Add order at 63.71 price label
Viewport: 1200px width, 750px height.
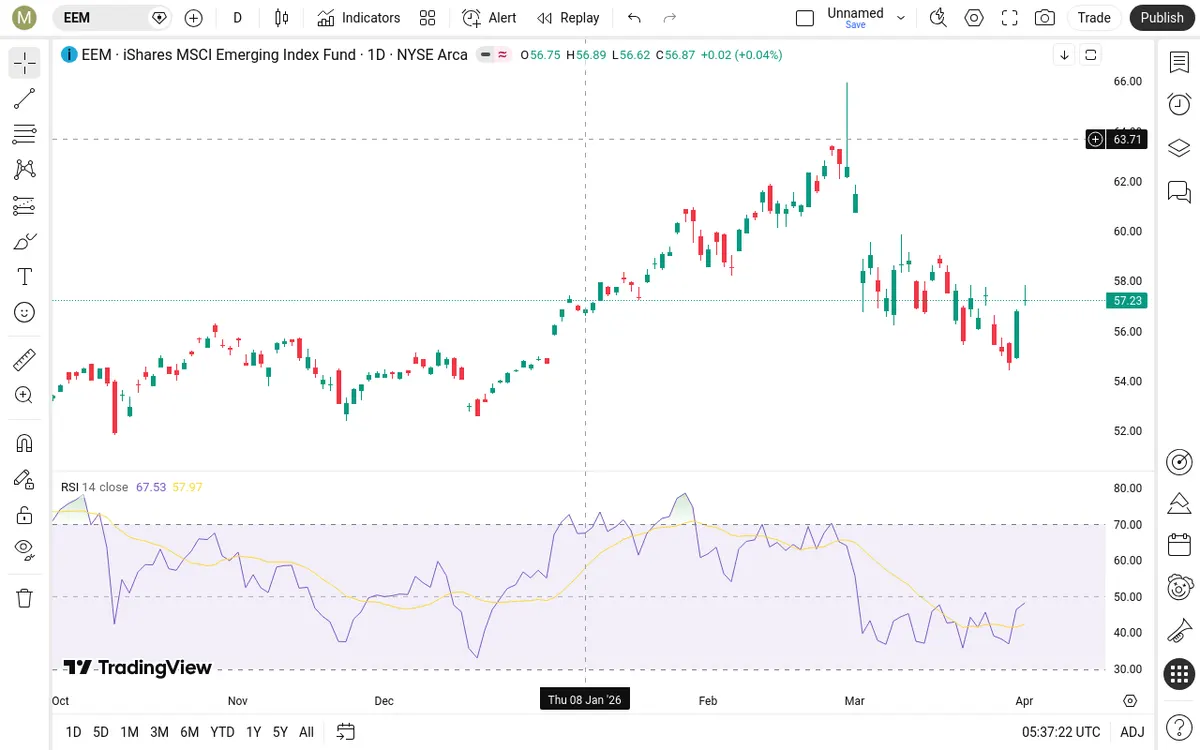coord(1096,139)
